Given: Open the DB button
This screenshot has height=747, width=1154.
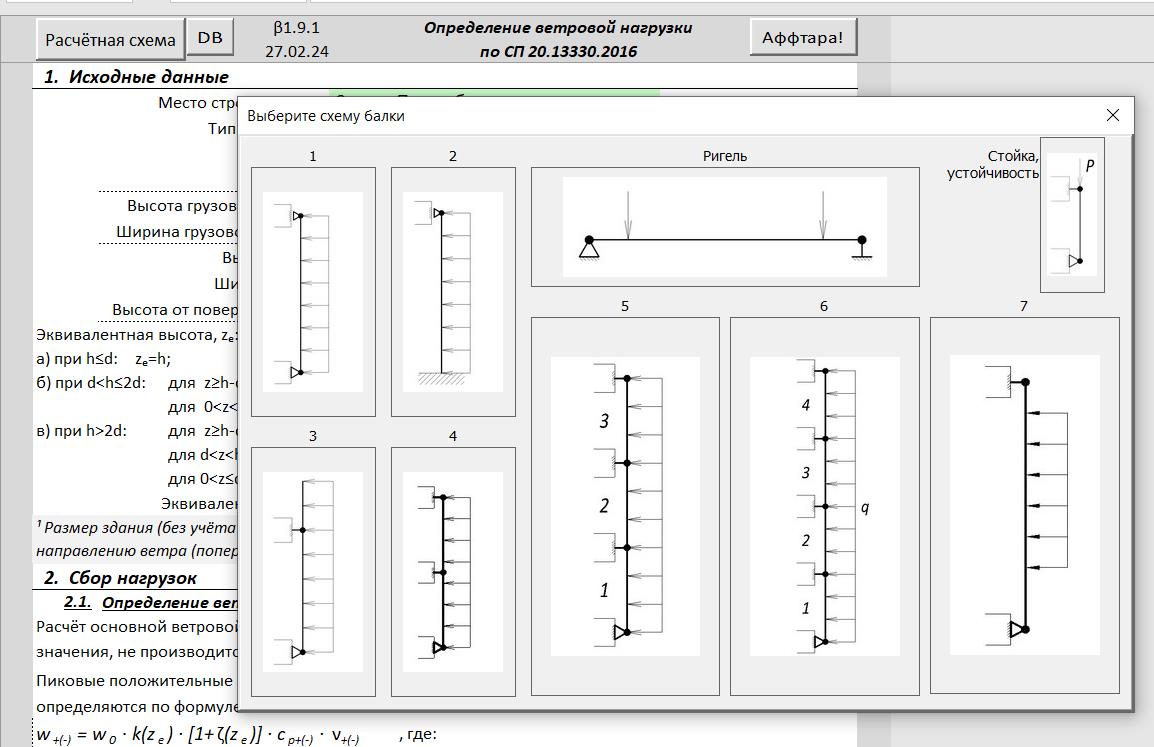Looking at the screenshot, I should (210, 38).
